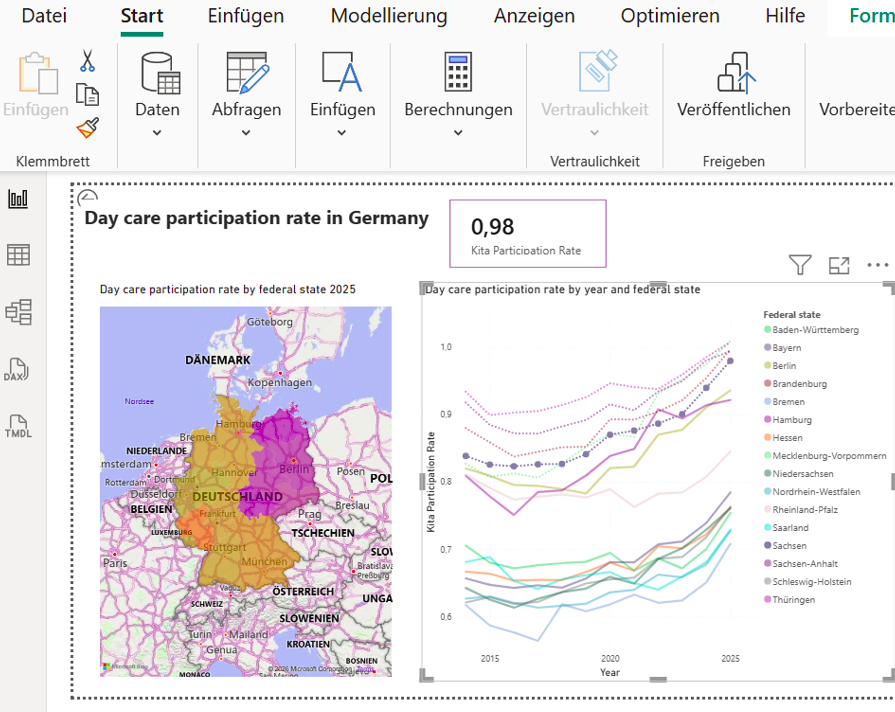Select the Format Painter brush icon
This screenshot has width=895, height=712.
(87, 128)
